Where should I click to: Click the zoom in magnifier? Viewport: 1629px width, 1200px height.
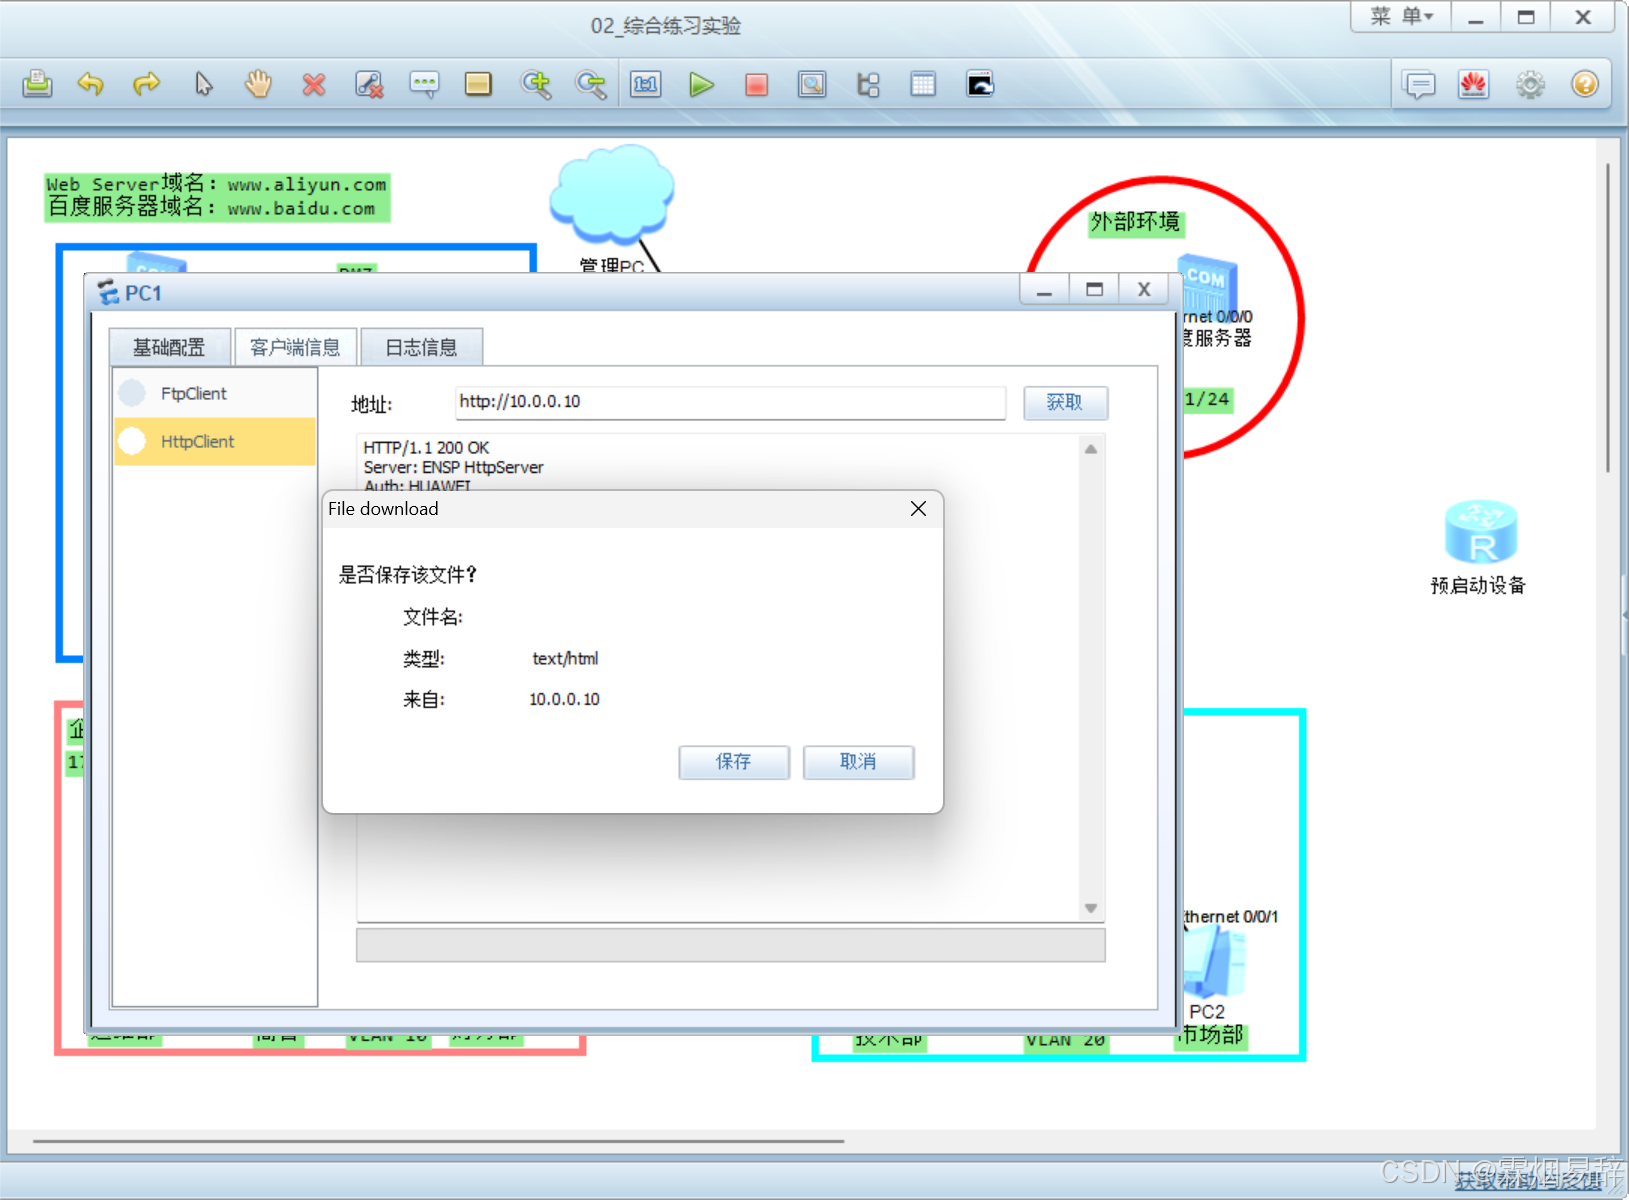pyautogui.click(x=536, y=84)
